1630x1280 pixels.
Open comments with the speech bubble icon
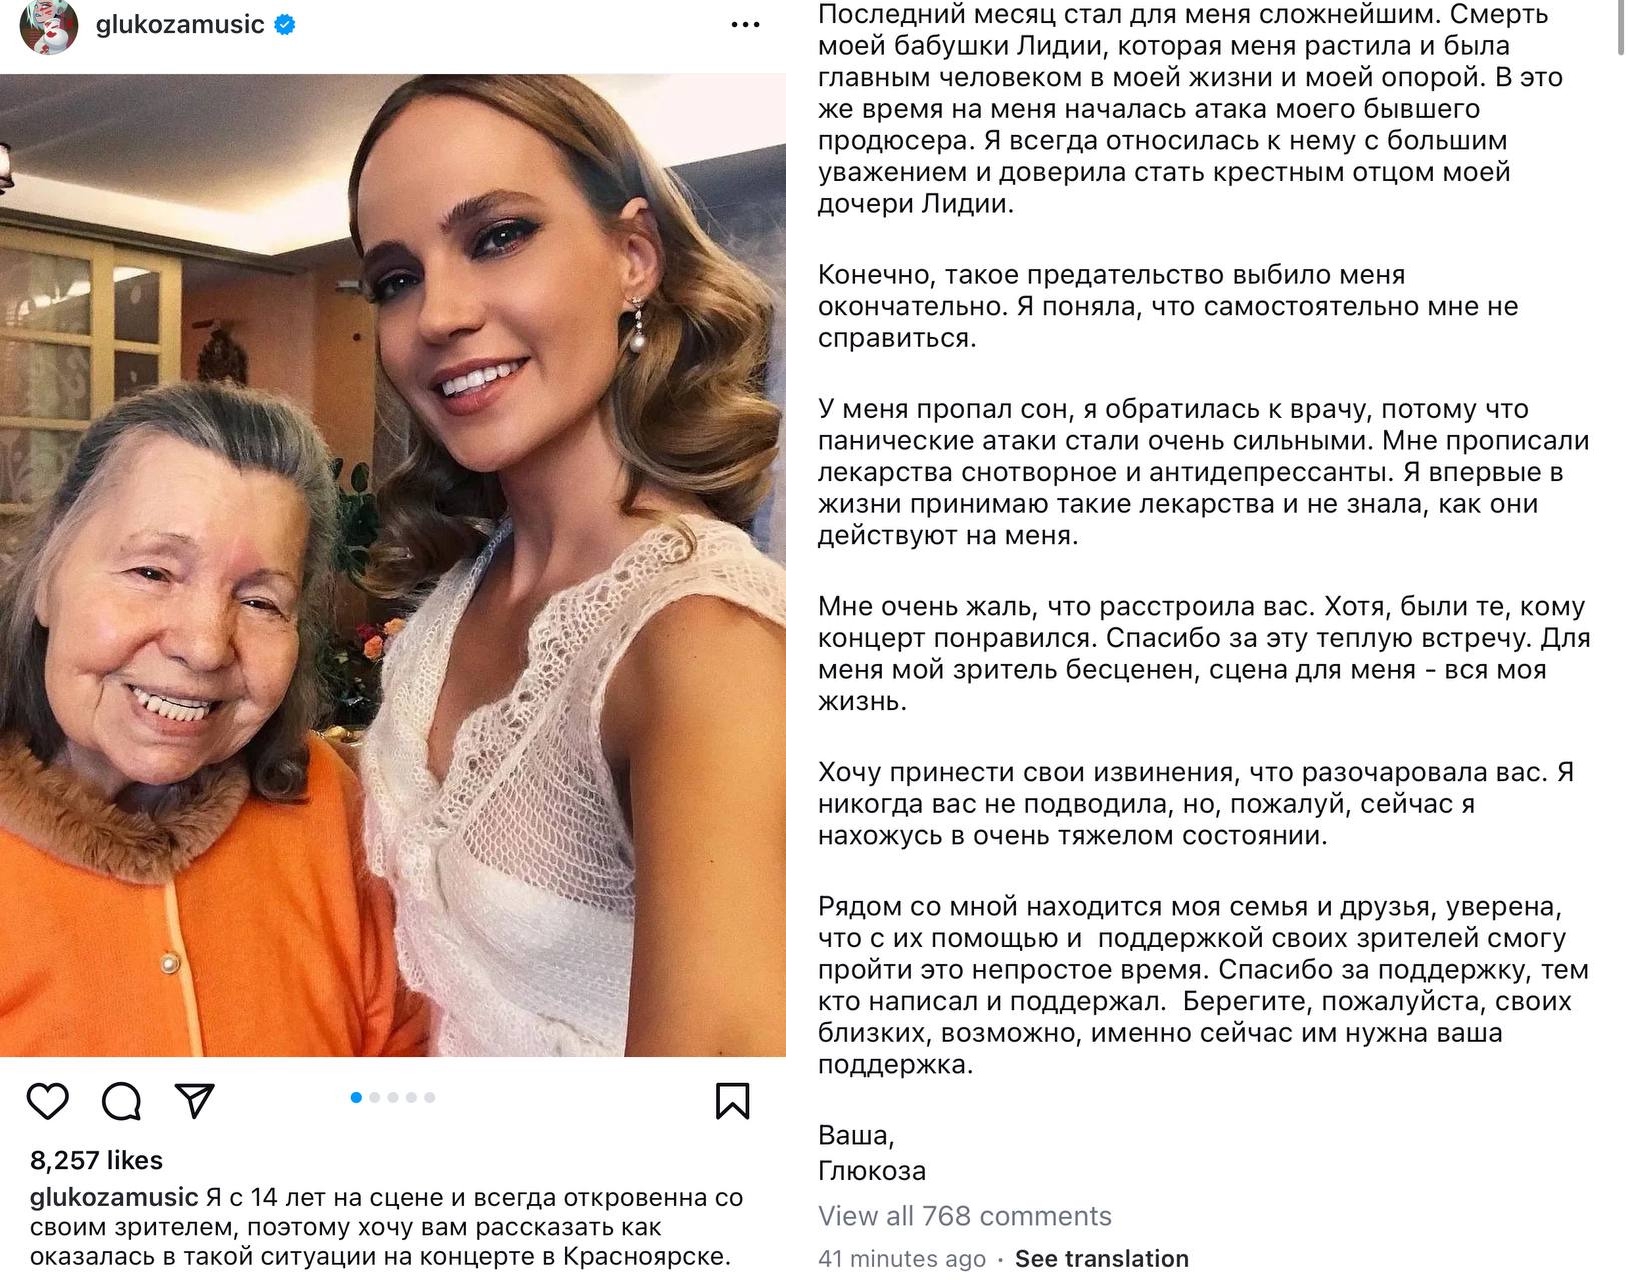tap(121, 1100)
